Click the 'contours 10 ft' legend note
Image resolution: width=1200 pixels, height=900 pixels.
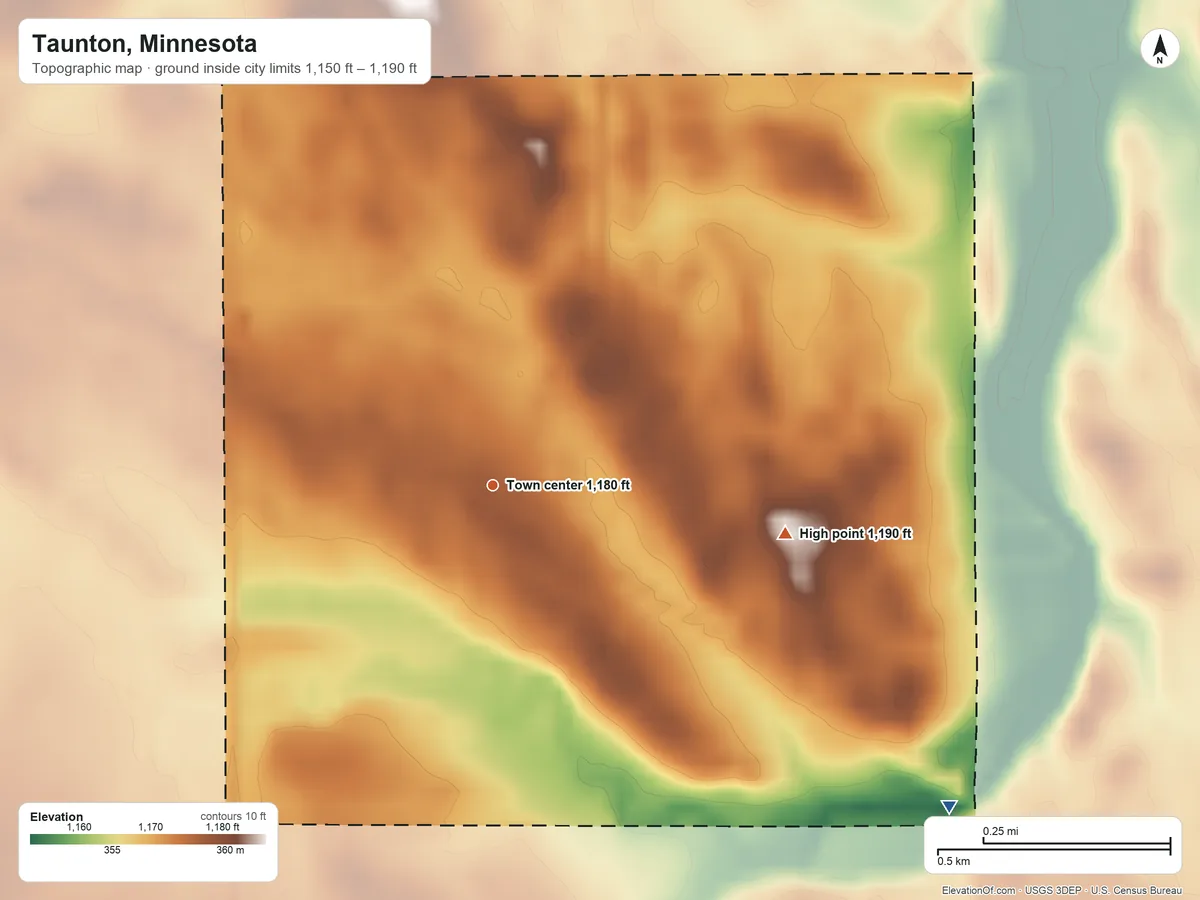234,816
